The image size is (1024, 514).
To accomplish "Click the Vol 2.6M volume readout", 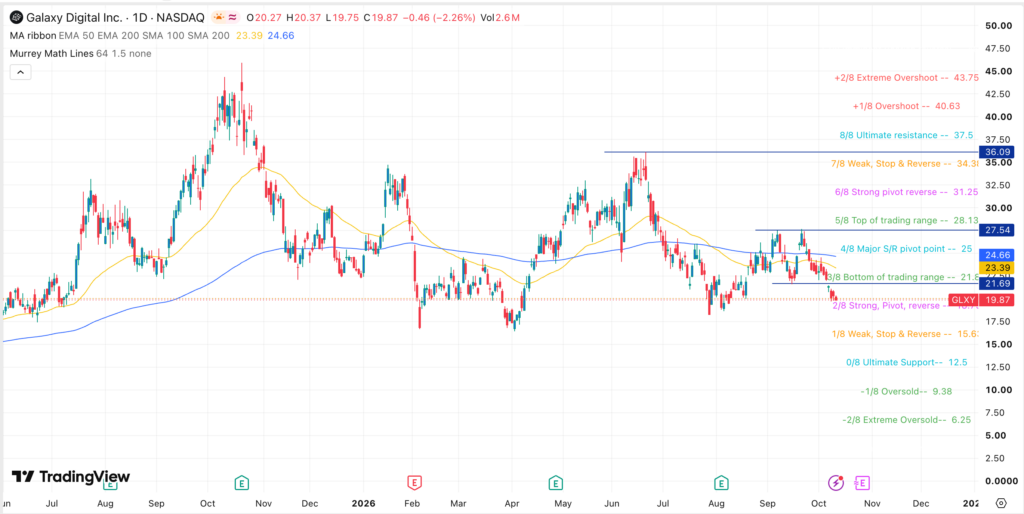I will click(500, 17).
